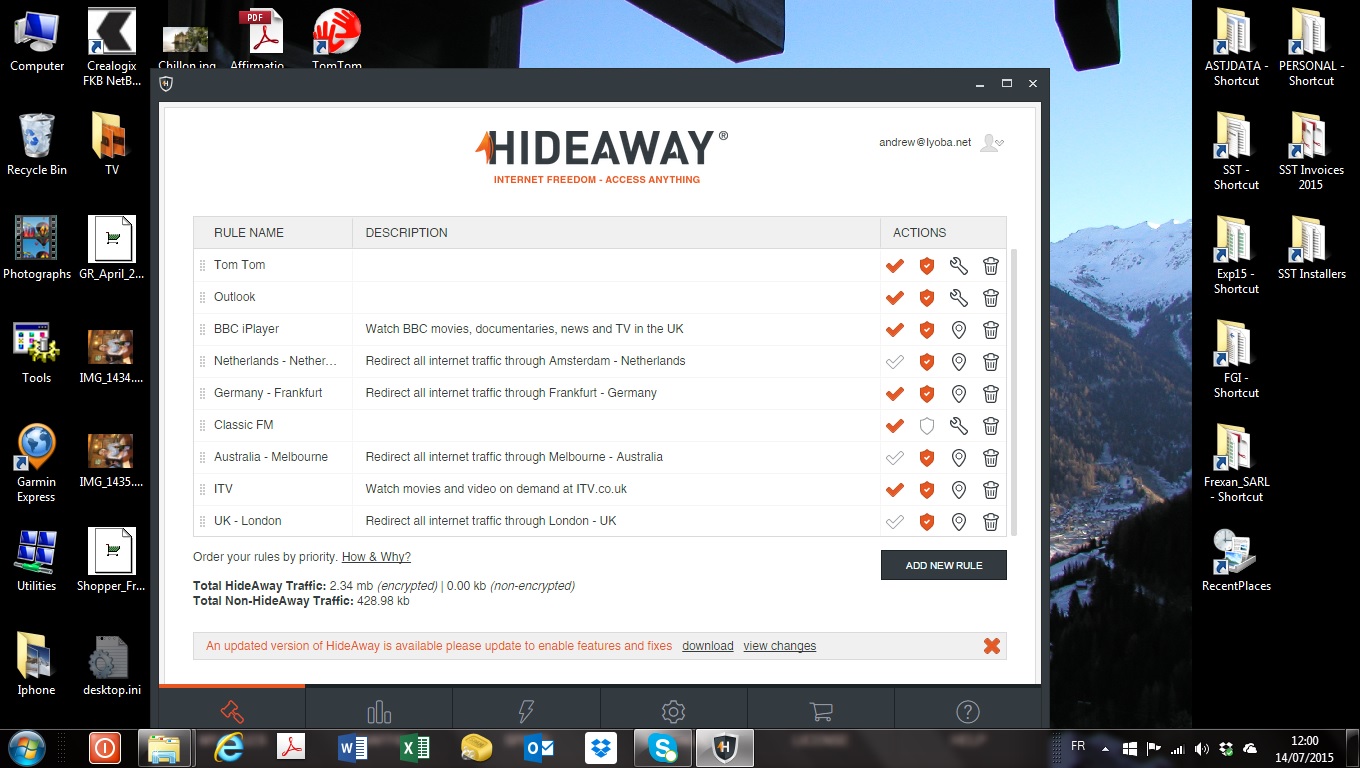This screenshot has width=1360, height=768.
Task: Open the Windows Start menu
Action: click(28, 747)
